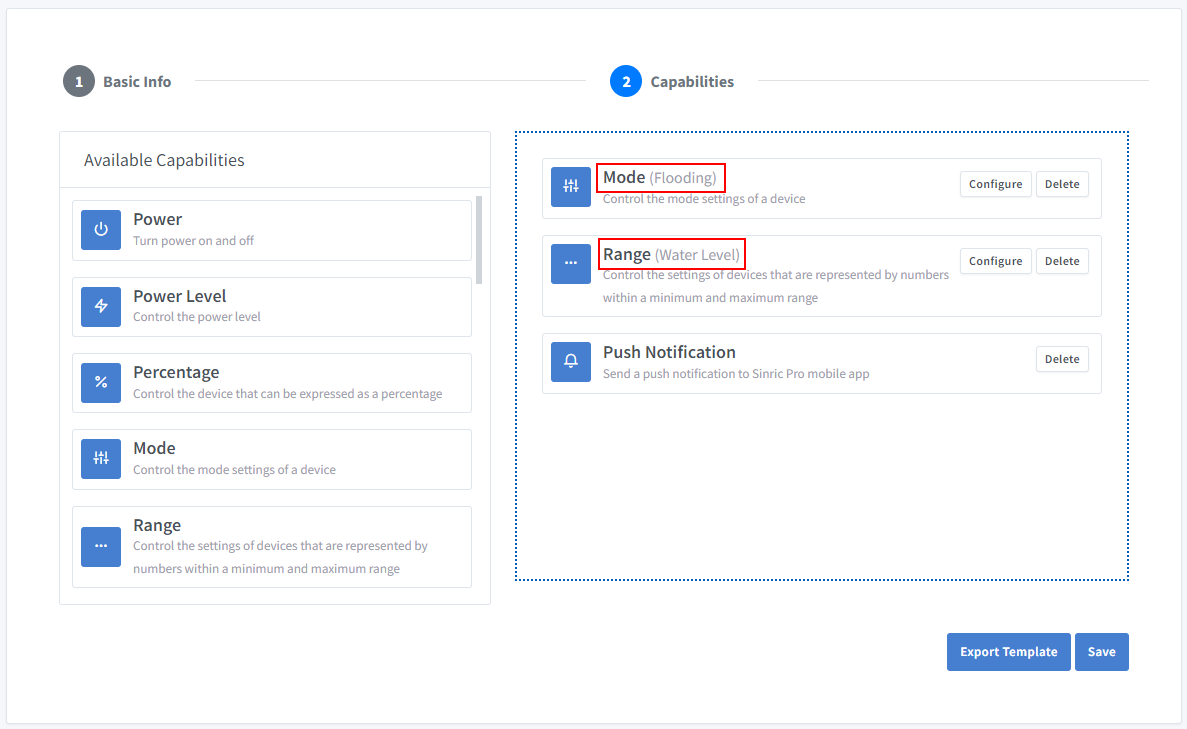Image resolution: width=1187 pixels, height=729 pixels.
Task: Select the Percentage capability icon
Action: (100, 382)
